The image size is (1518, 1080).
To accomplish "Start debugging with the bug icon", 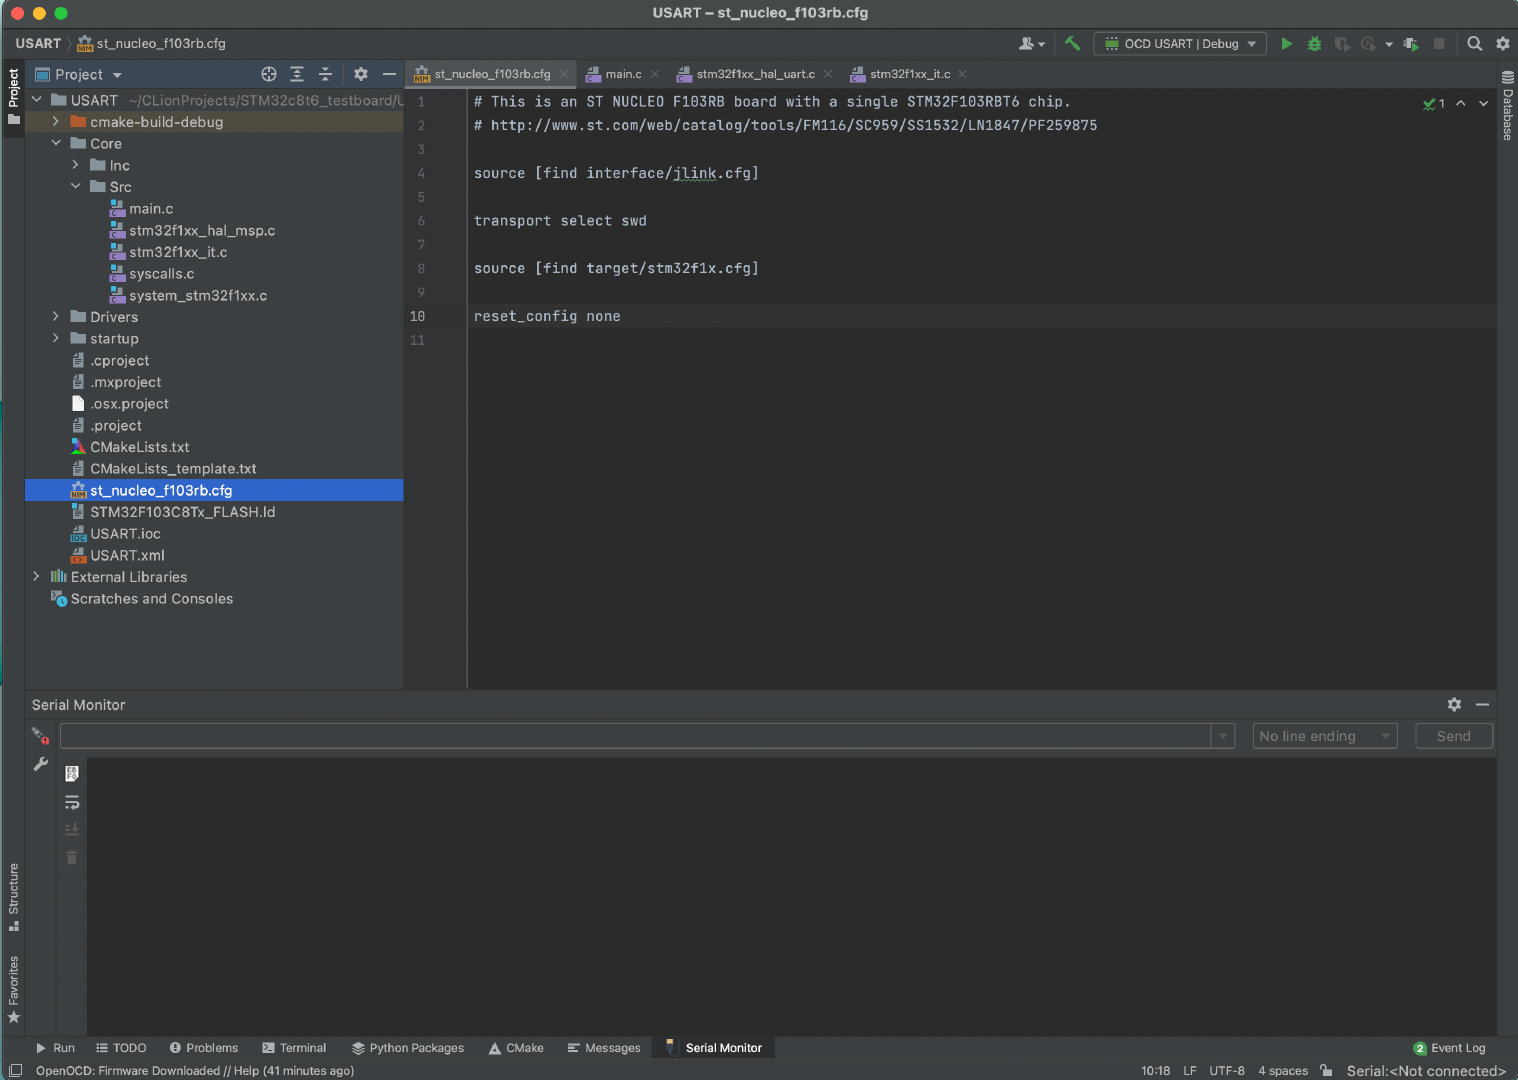I will point(1314,43).
